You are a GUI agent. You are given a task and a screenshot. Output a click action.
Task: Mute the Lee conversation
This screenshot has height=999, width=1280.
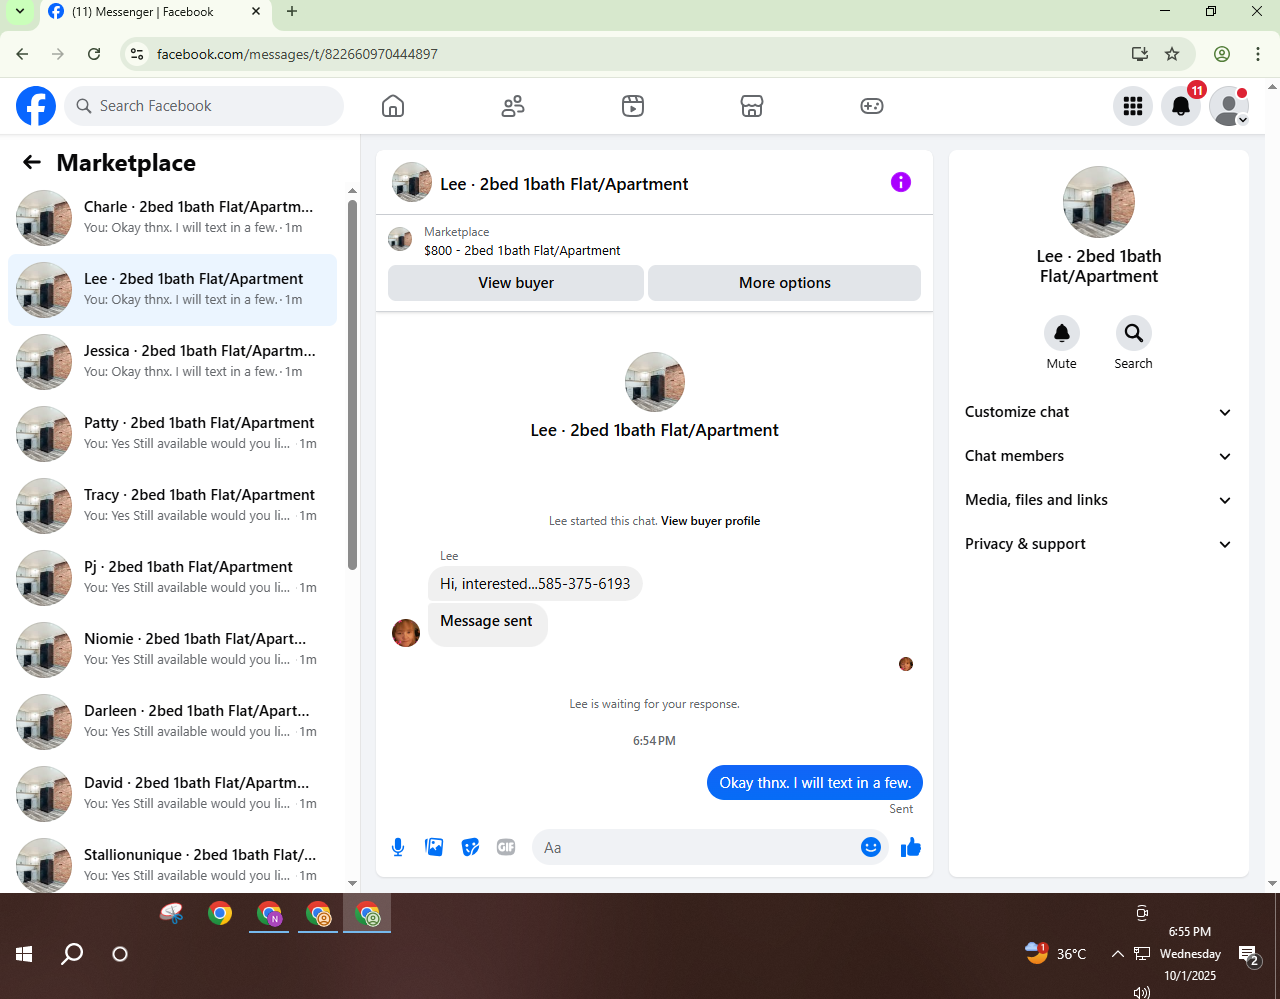click(1062, 333)
